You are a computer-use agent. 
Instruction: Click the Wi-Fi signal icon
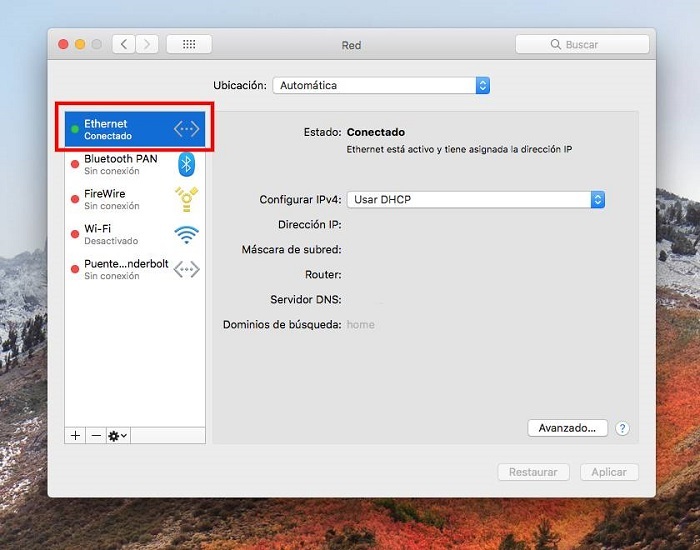pyautogui.click(x=186, y=234)
